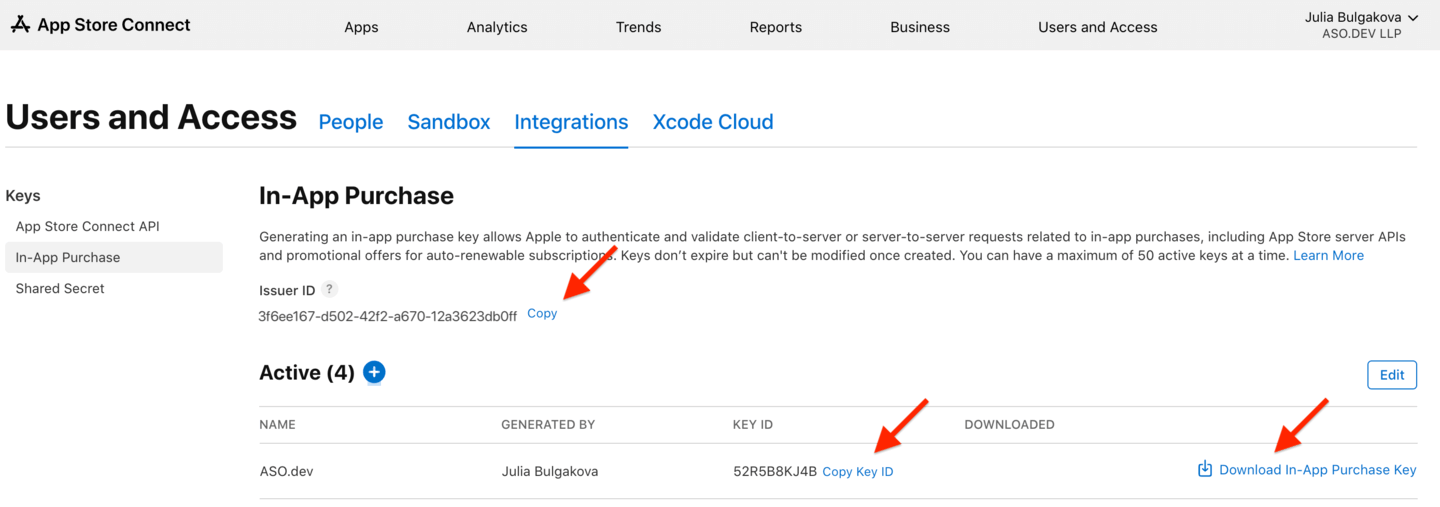
Task: Show the Issuer ID help question mark
Action: pyautogui.click(x=329, y=289)
